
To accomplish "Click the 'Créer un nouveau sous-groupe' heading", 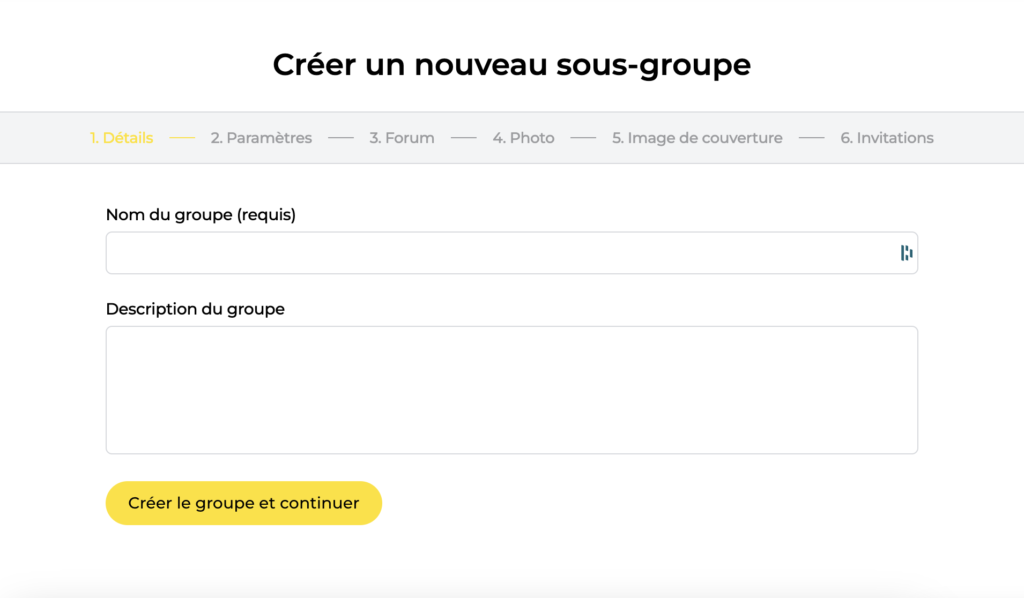I will pyautogui.click(x=511, y=65).
